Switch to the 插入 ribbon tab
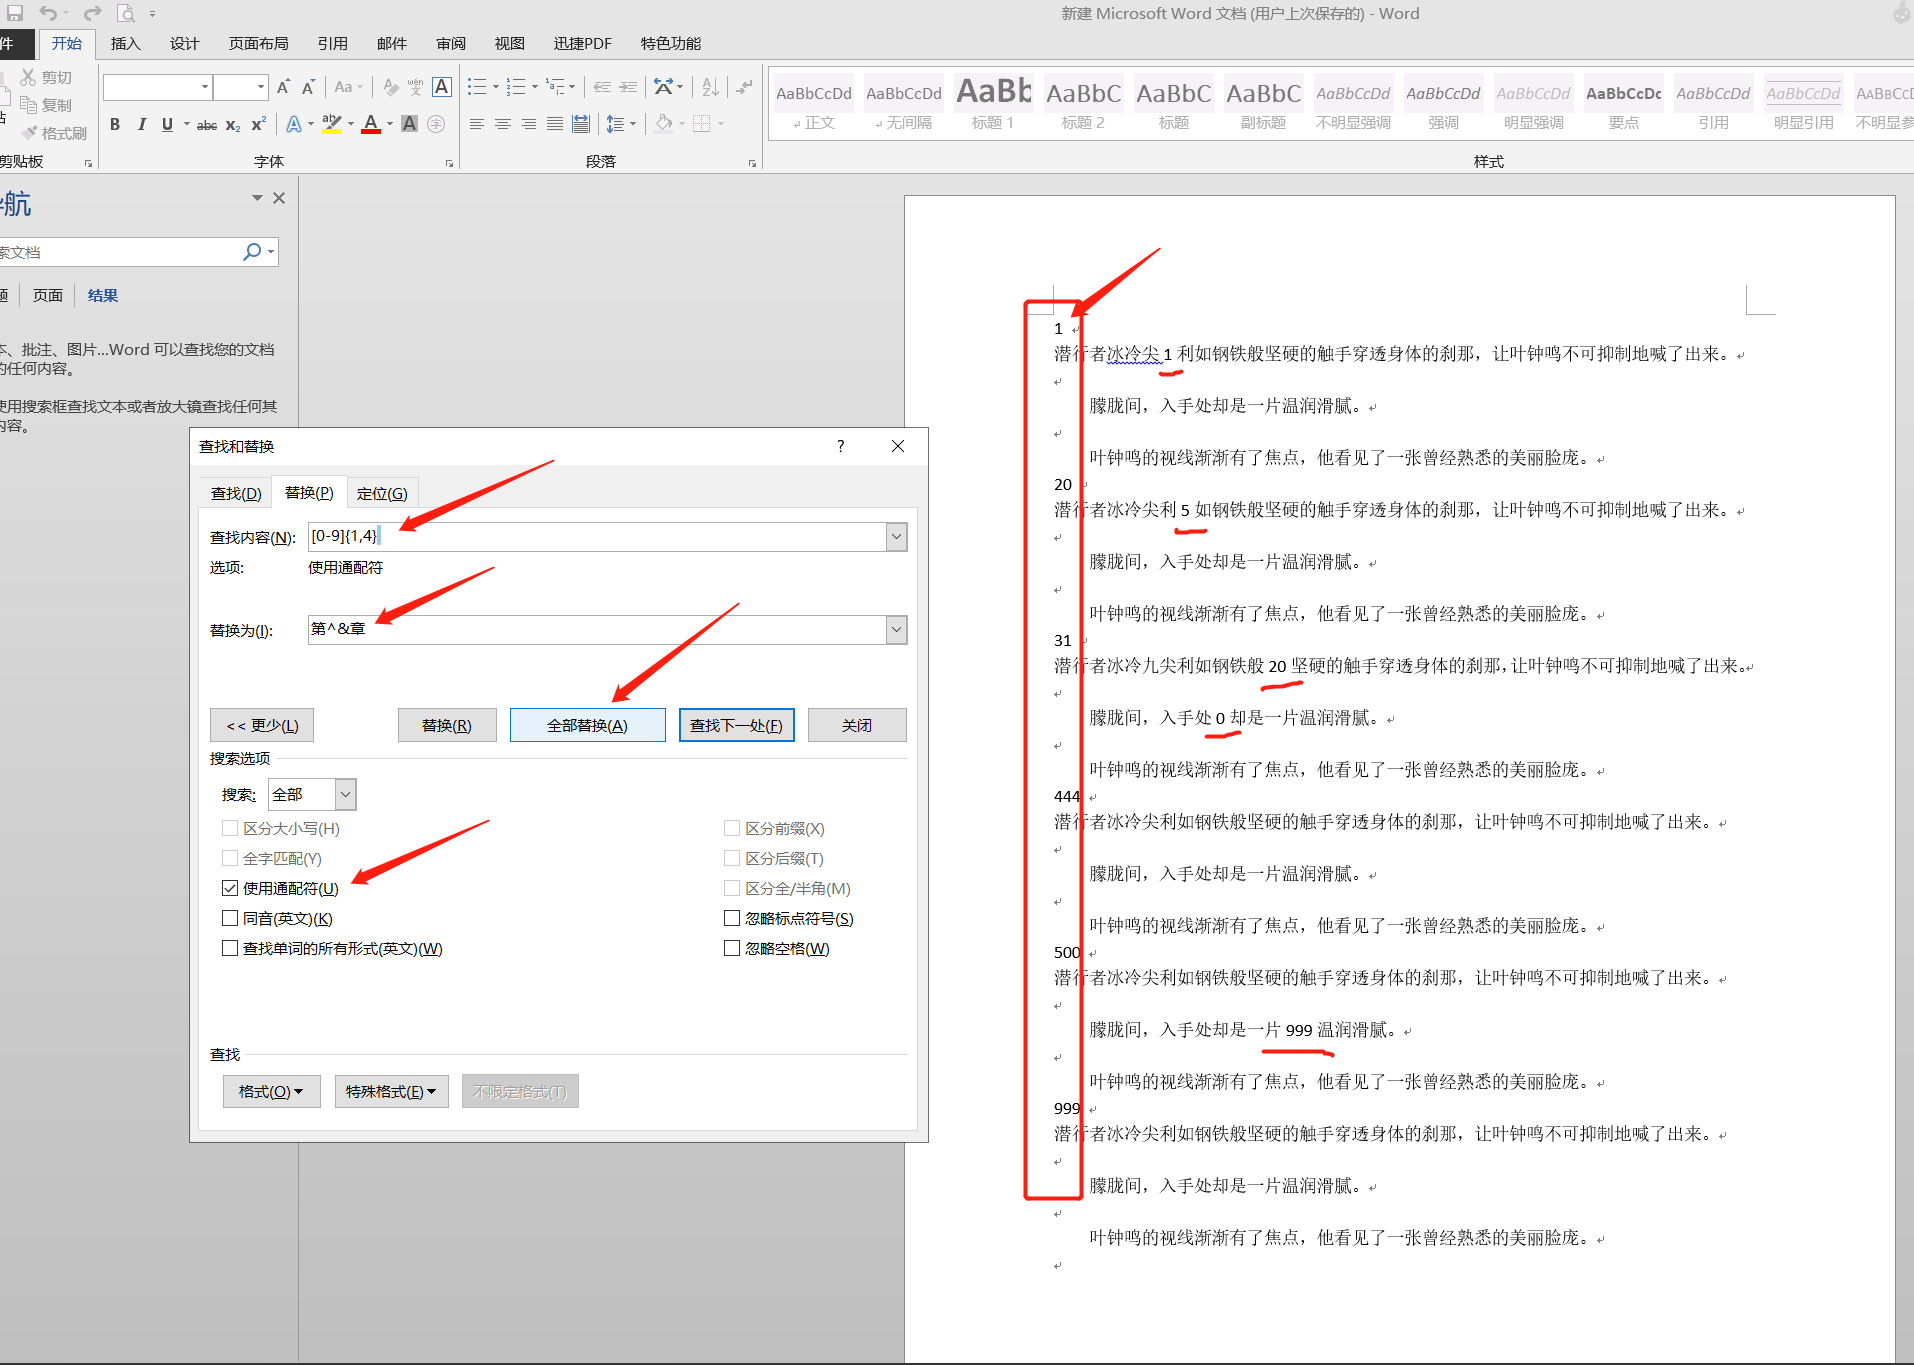 (x=125, y=43)
